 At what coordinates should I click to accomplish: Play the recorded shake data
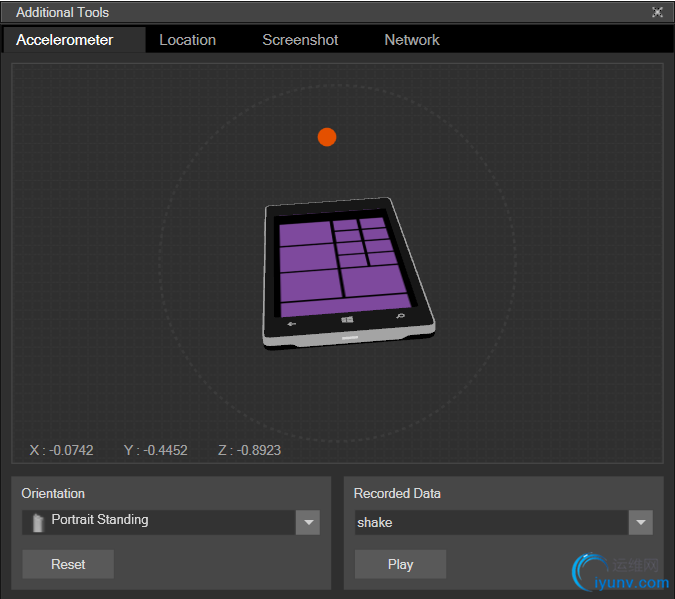tap(400, 564)
